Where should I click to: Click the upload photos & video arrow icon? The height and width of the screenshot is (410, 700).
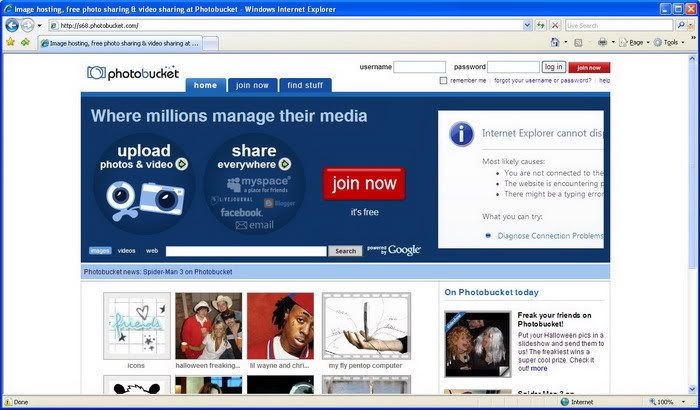(x=181, y=164)
